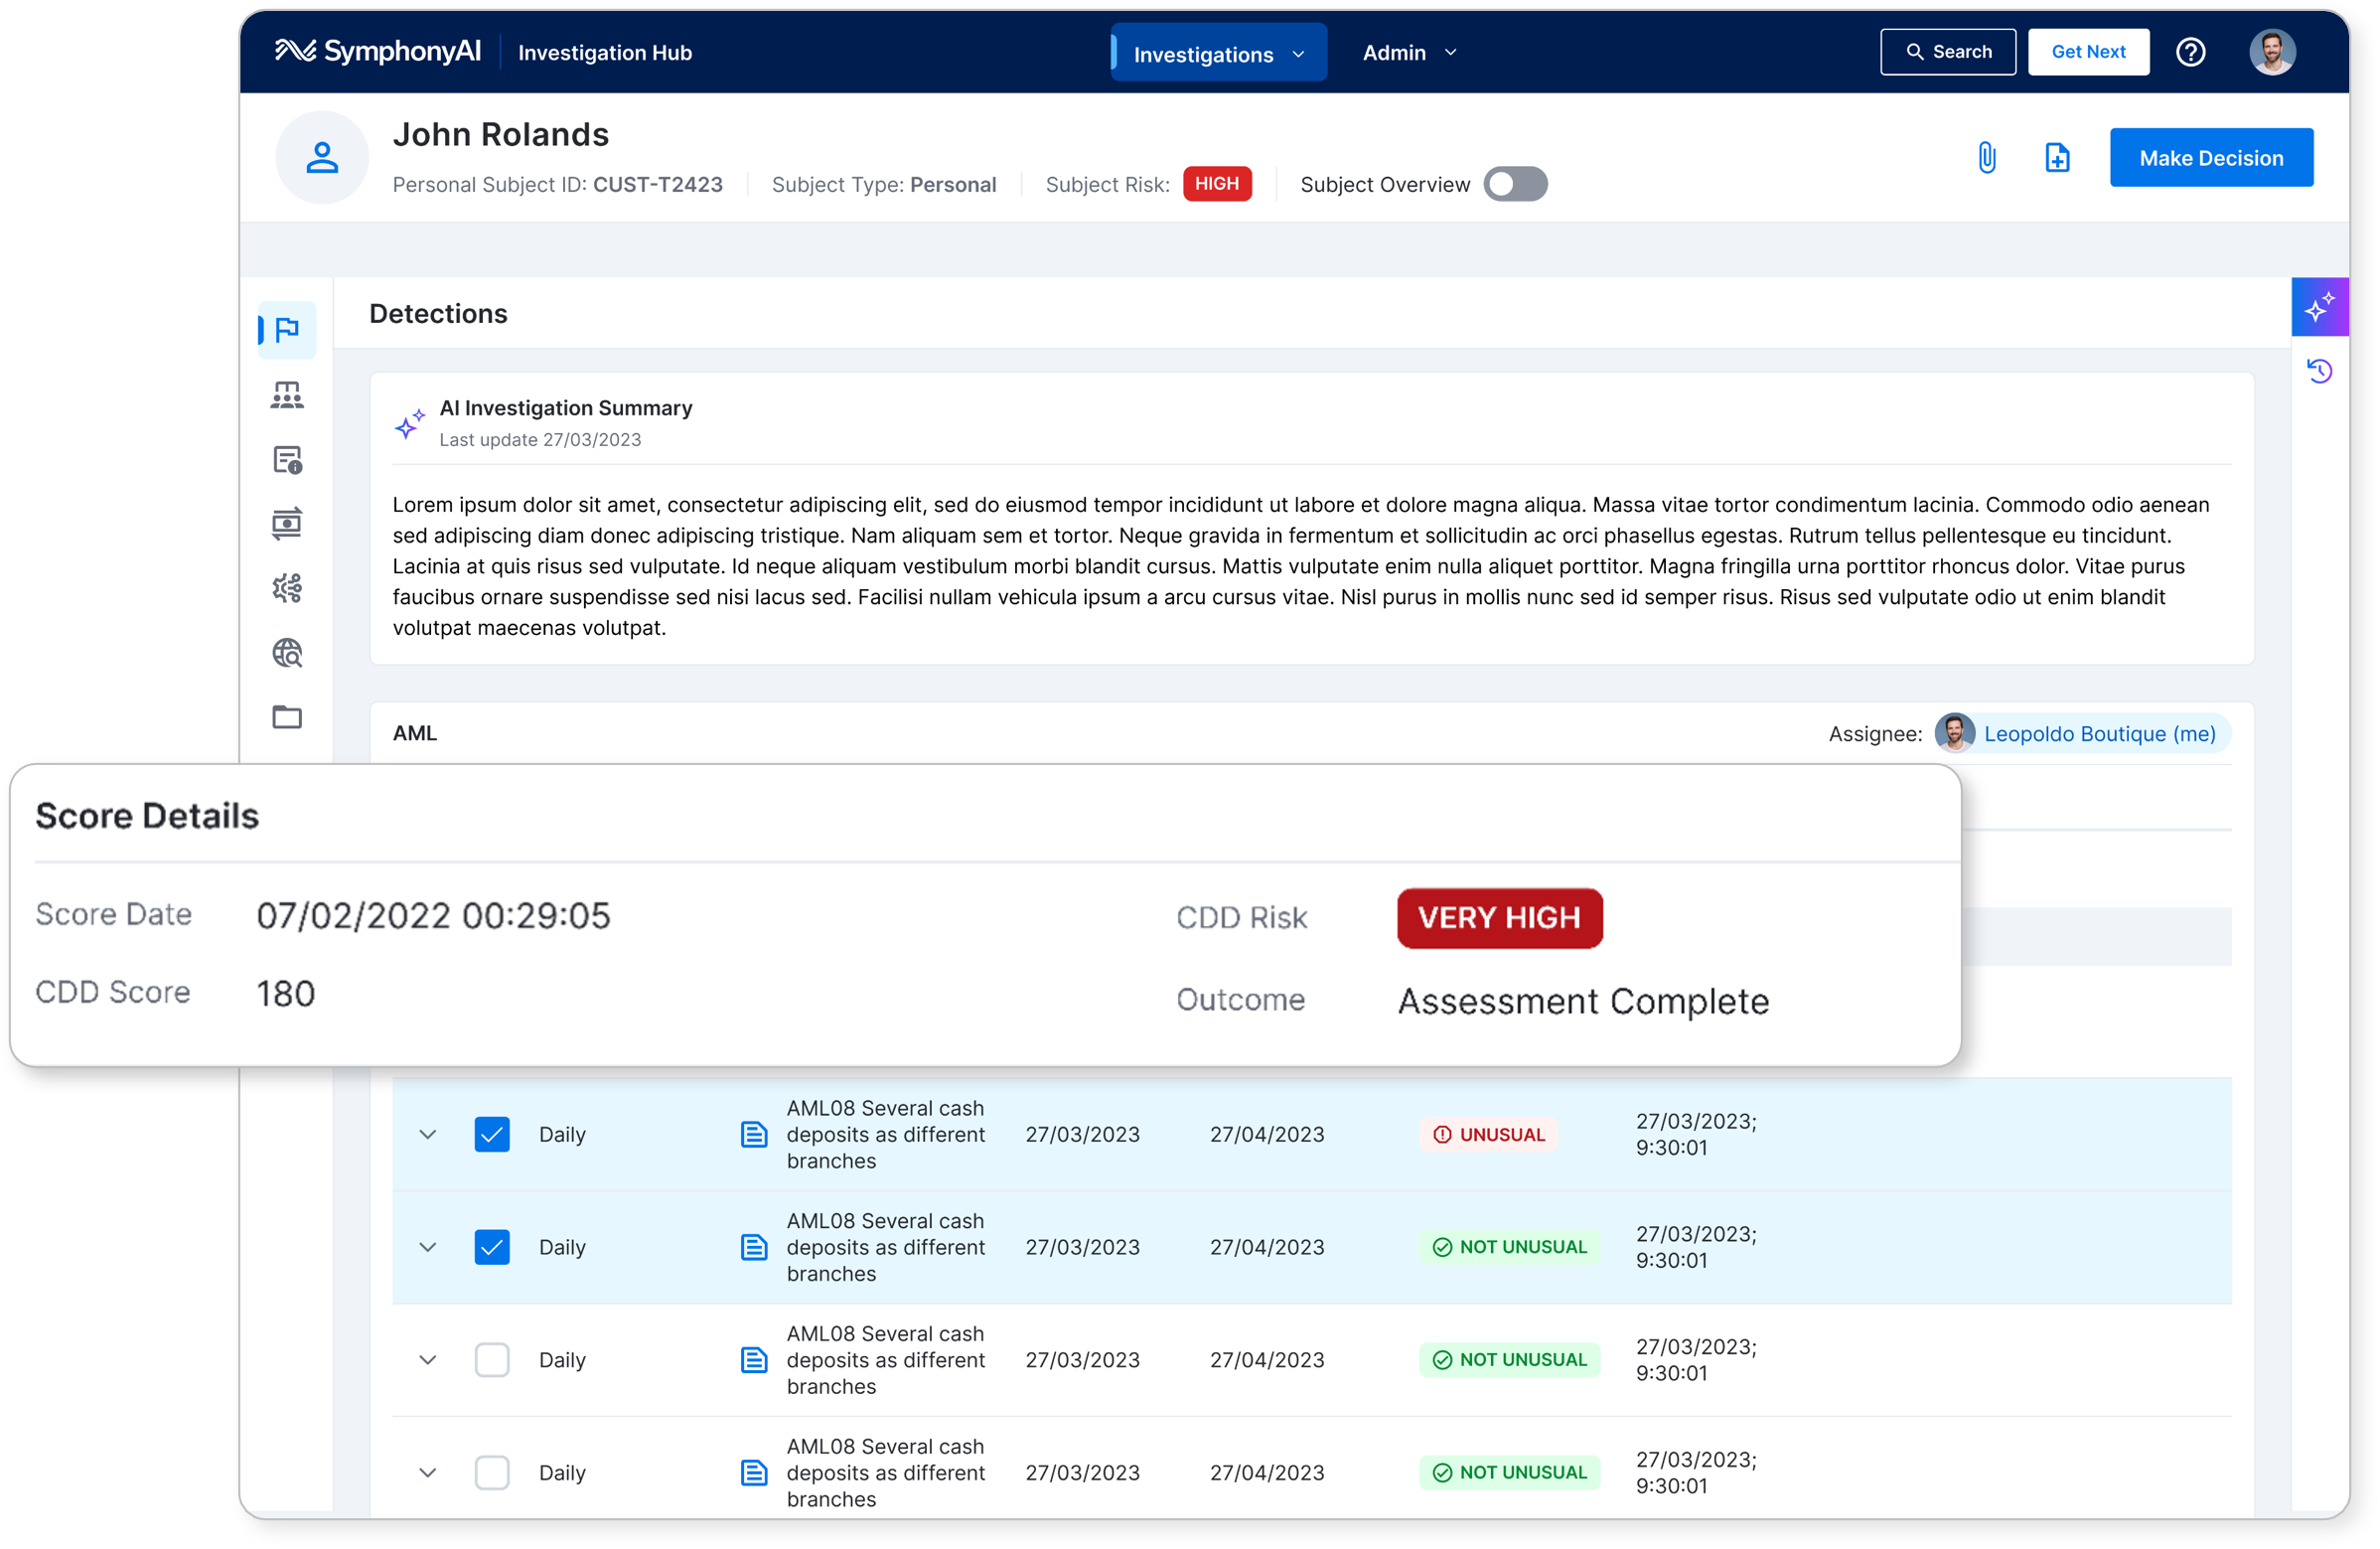Image resolution: width=2380 pixels, height=1549 pixels.
Task: Click the flag/bookmark sidebar icon
Action: pos(288,331)
